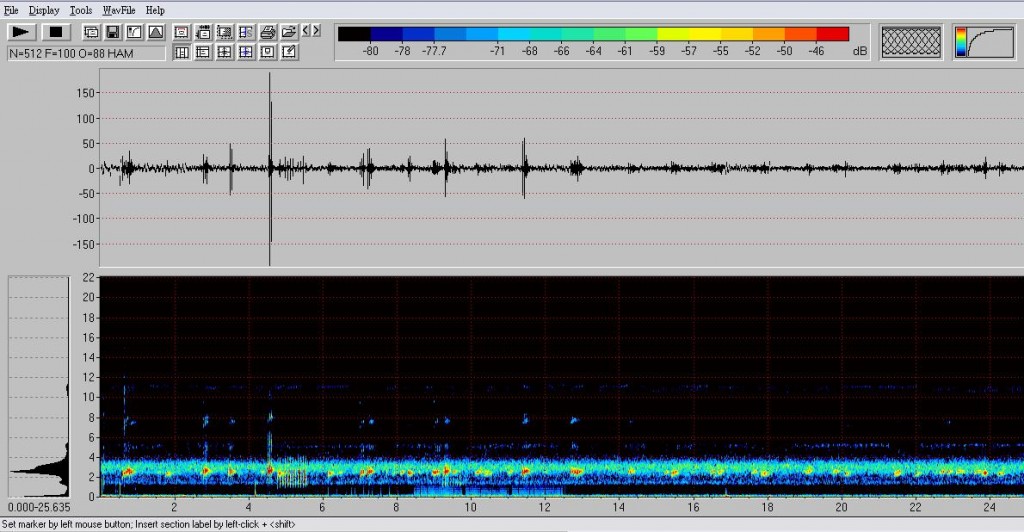Click the red segment of the dB color scale
Screen dimensions: 1024x532
[x=832, y=34]
